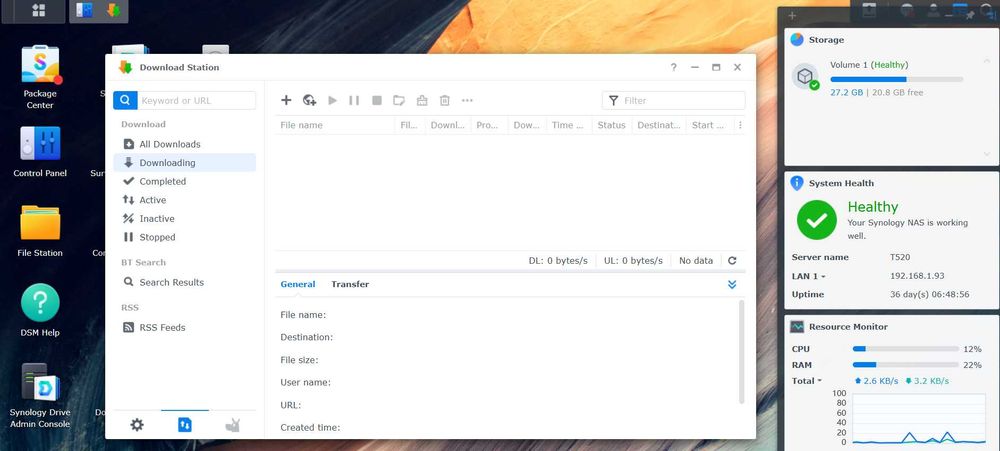Open the more actions ellipsis menu
The image size is (1000, 451).
(x=467, y=100)
